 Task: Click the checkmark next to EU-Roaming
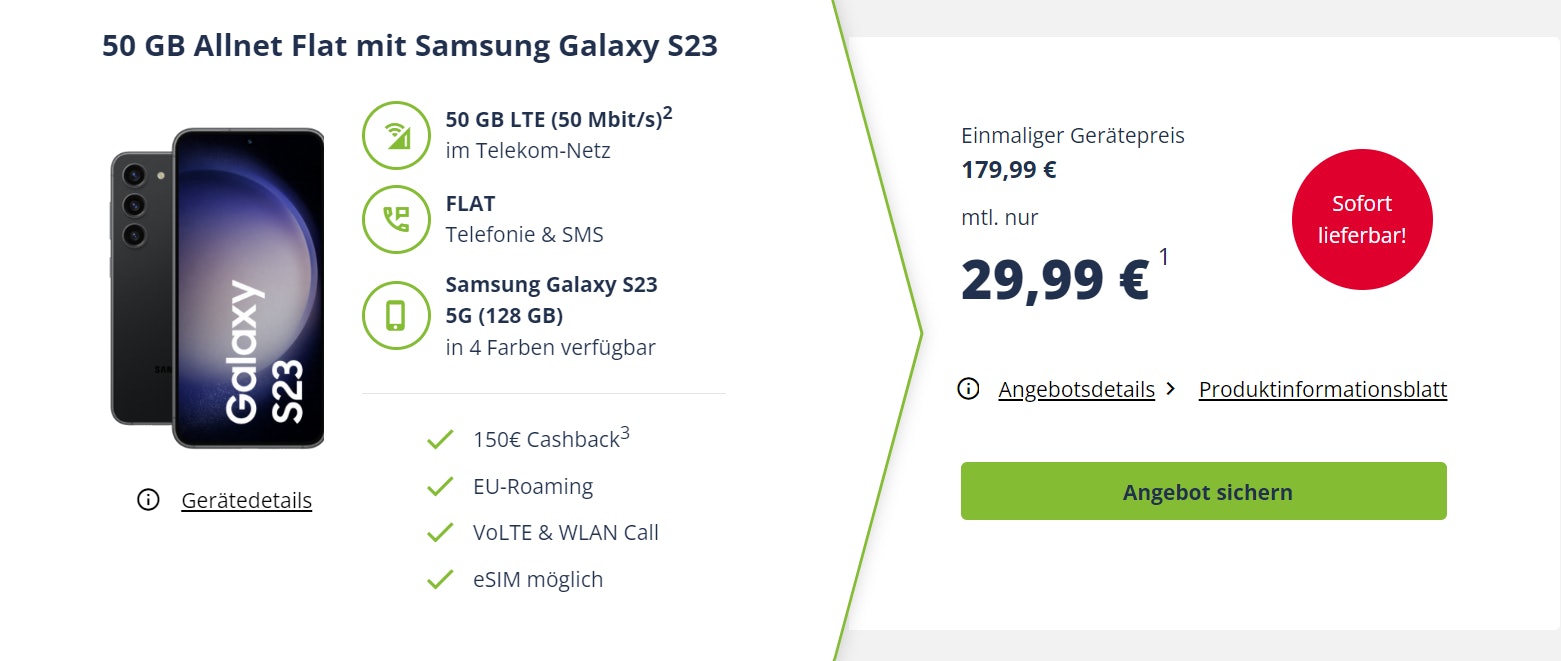click(440, 485)
